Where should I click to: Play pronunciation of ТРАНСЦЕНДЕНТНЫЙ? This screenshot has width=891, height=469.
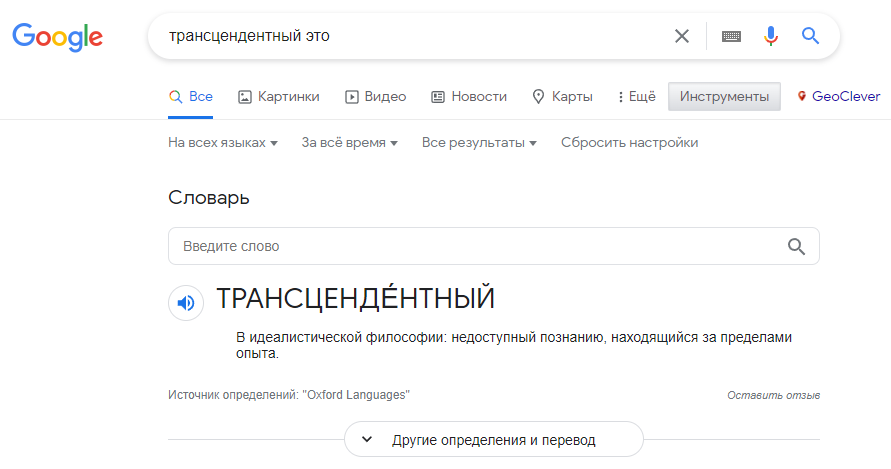pyautogui.click(x=186, y=303)
